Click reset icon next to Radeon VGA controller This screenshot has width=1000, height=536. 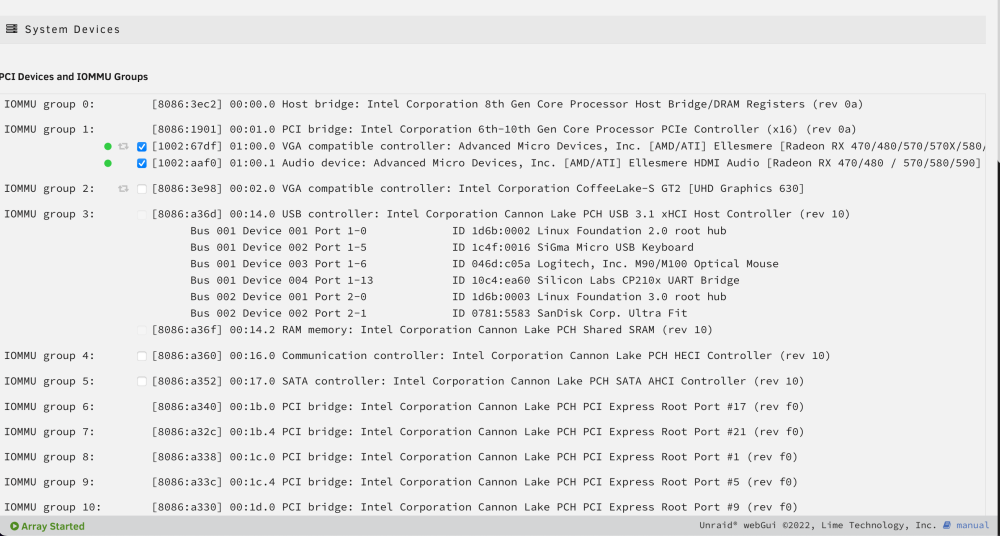tap(124, 147)
